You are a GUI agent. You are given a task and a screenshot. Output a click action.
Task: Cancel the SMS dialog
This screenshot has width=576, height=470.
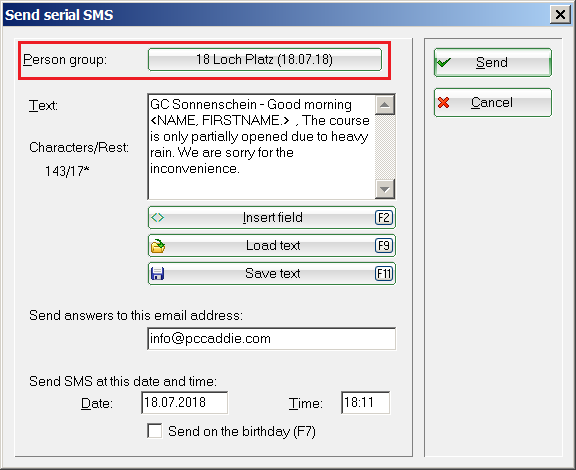(x=493, y=103)
